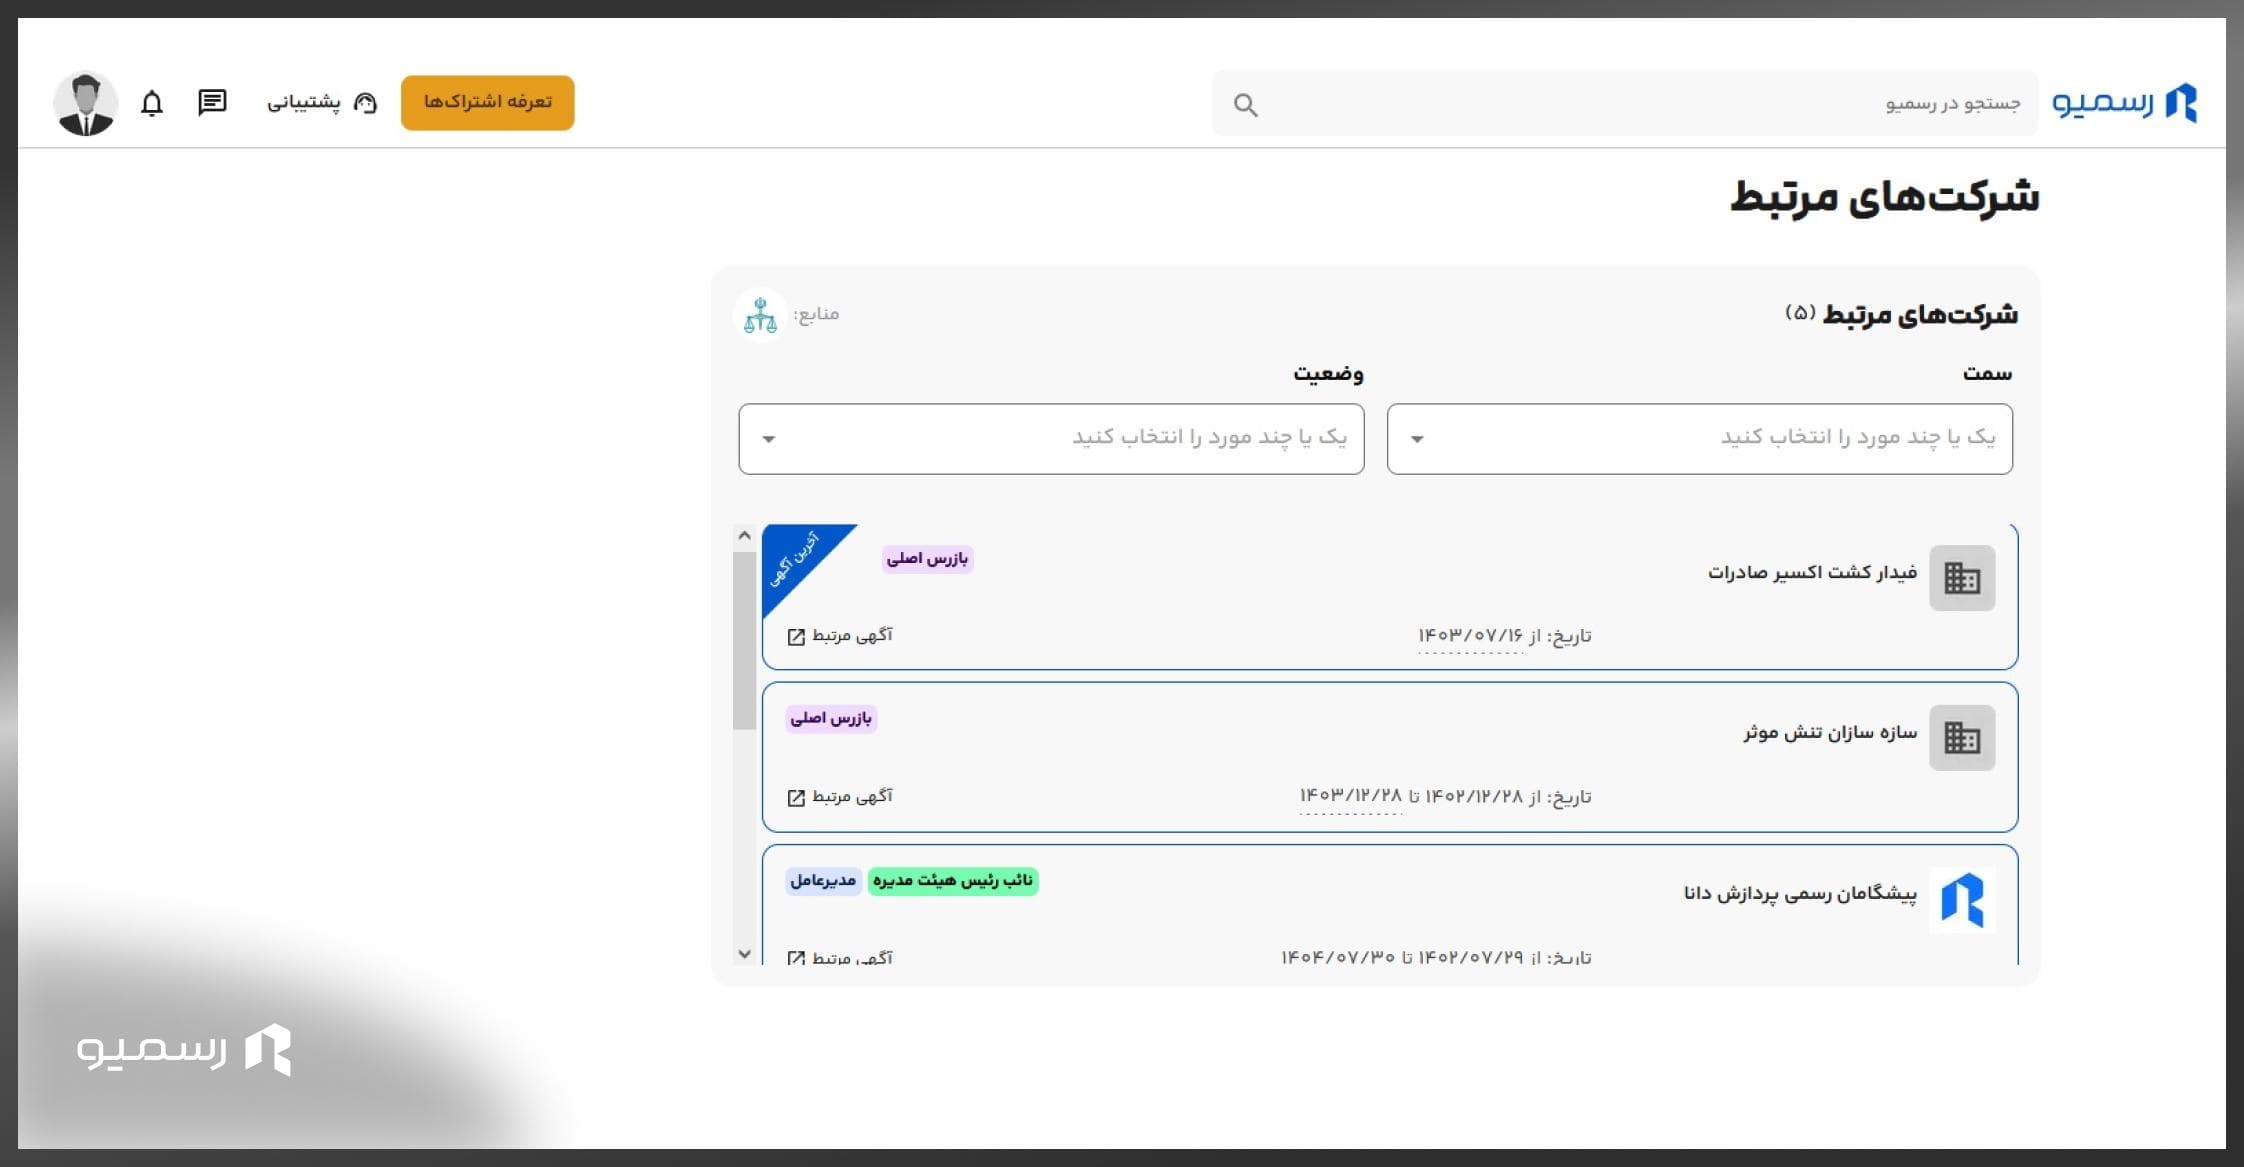Click the Rasmio logo in the header

[2124, 103]
